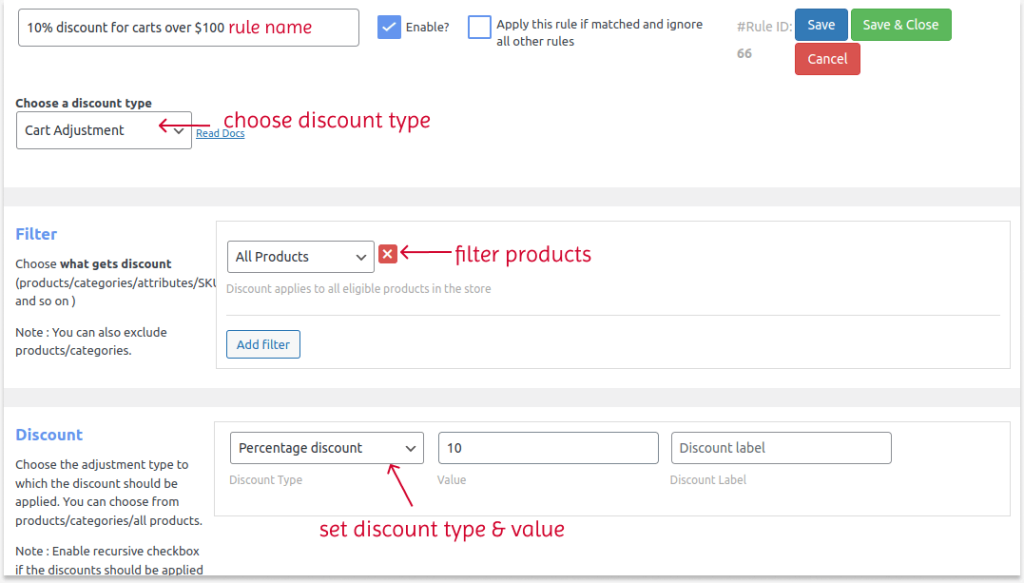Open the Read Docs link
Image resolution: width=1024 pixels, height=583 pixels.
(219, 133)
